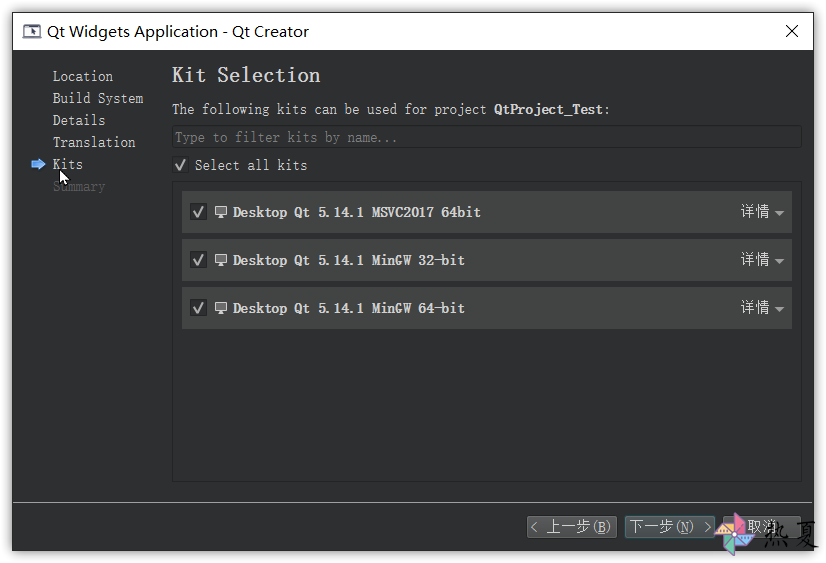Continue with the 下一步(N) button
The width and height of the screenshot is (826, 563).
(x=670, y=527)
